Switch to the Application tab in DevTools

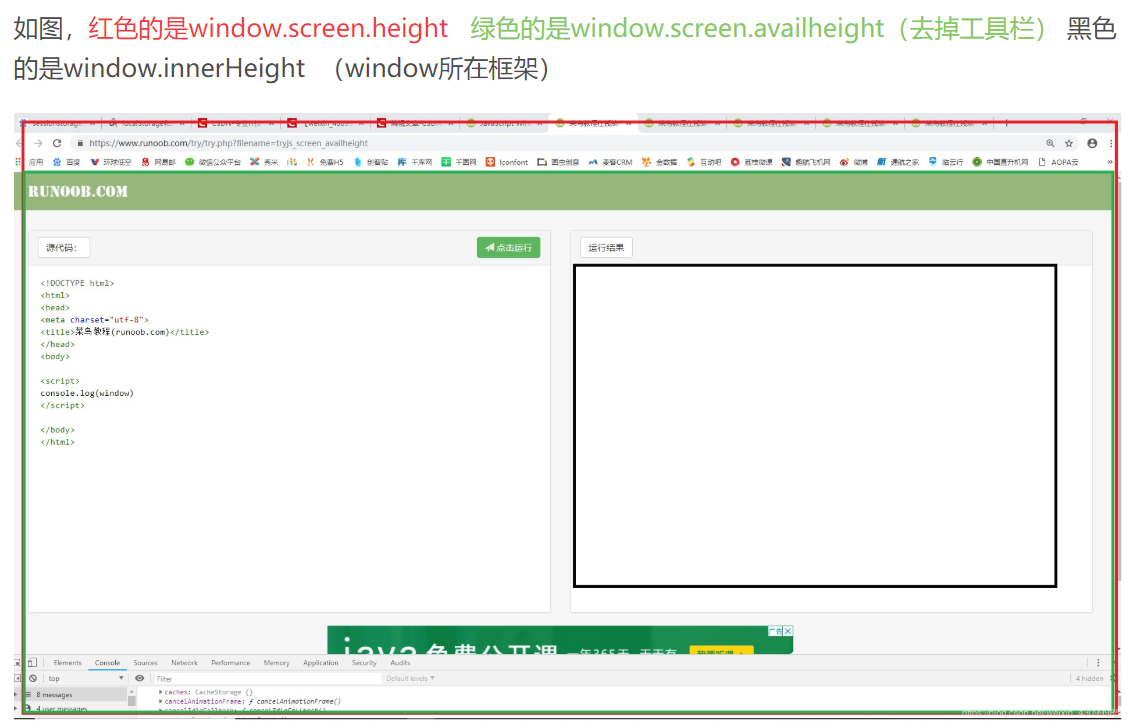click(320, 662)
